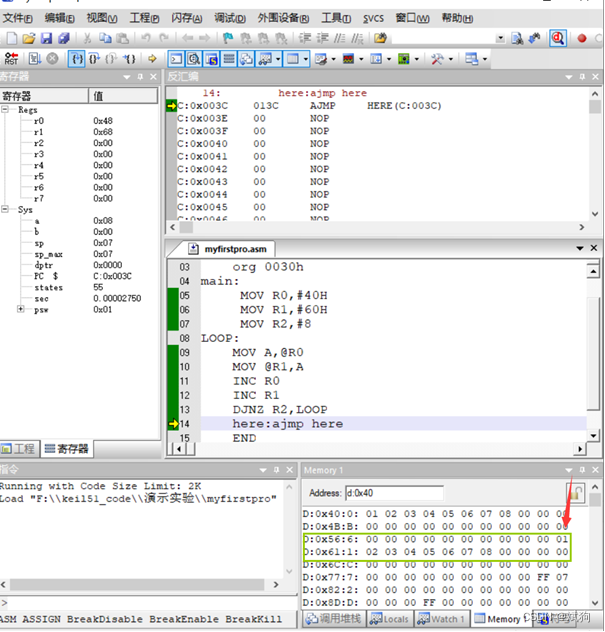This screenshot has width=605, height=632.
Task: Toggle auto-hide pin on registers panel
Action: coord(140,77)
